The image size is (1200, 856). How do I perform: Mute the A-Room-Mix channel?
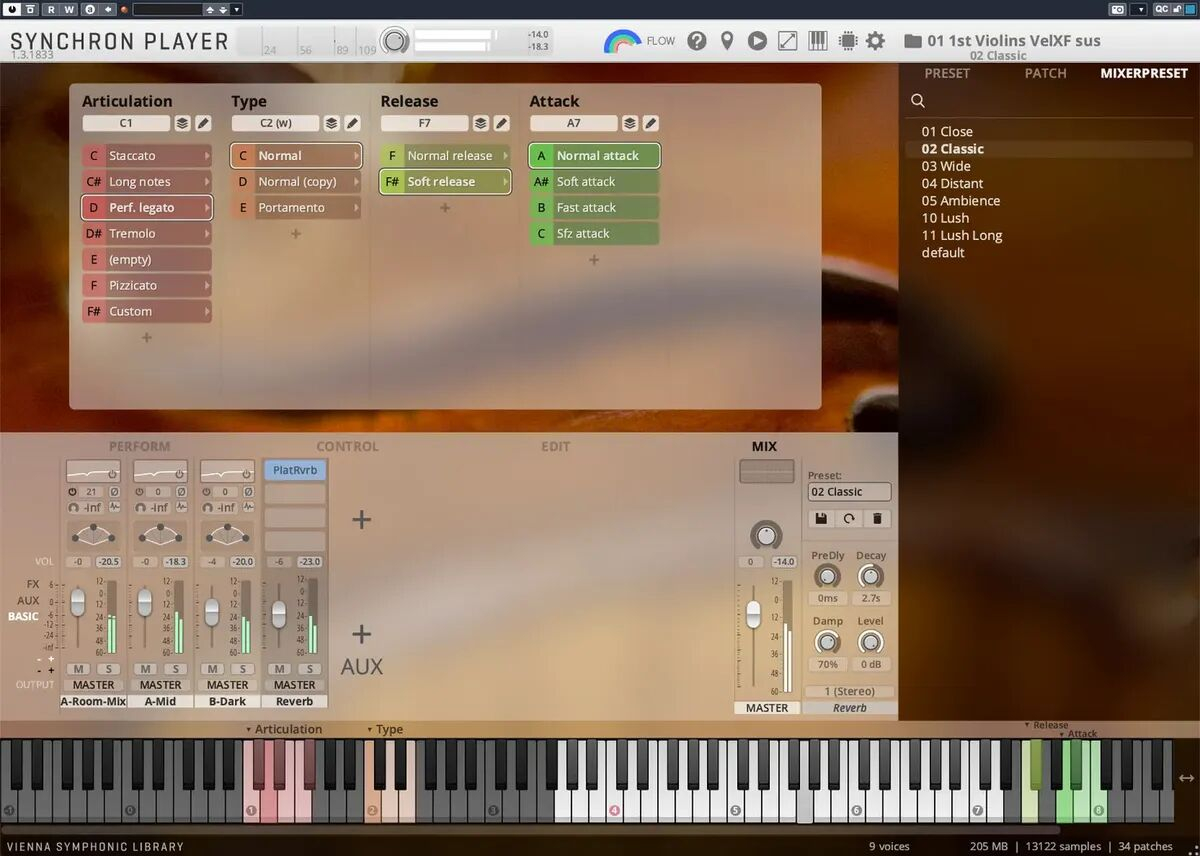78,669
